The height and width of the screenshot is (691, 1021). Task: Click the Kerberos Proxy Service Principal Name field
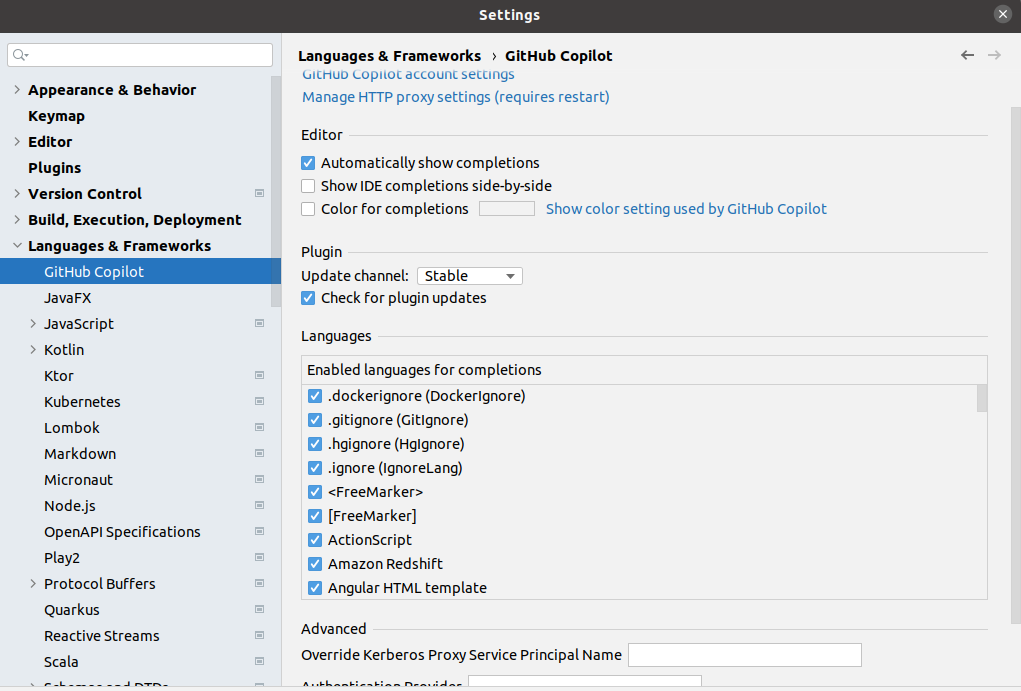pyautogui.click(x=744, y=654)
